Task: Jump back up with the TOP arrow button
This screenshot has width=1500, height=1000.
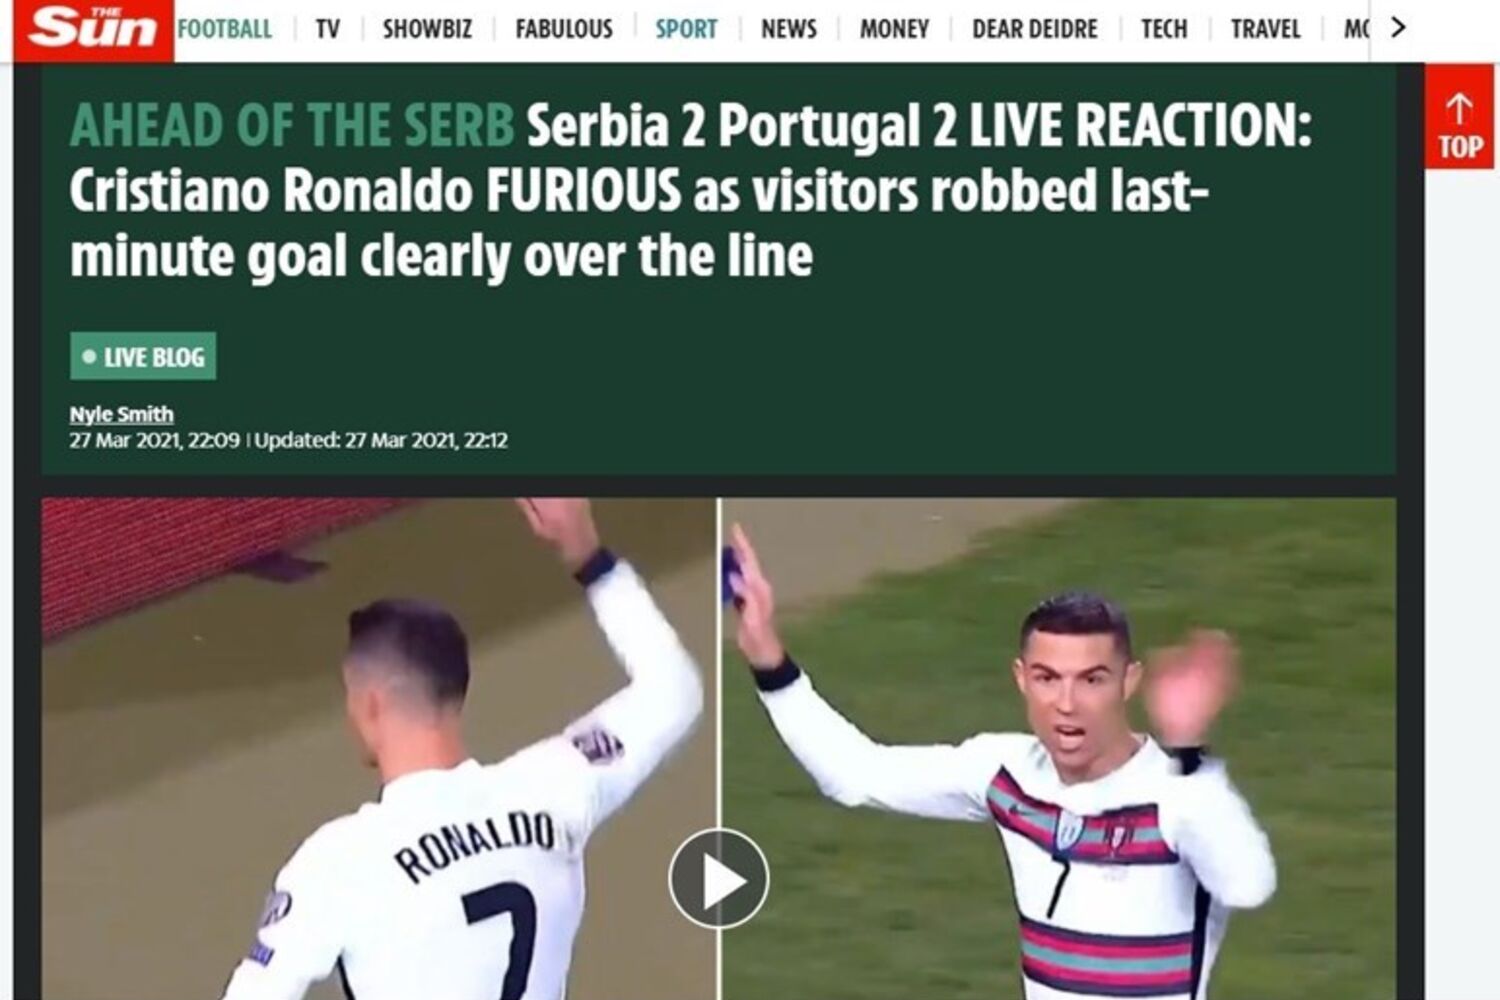Action: tap(1459, 117)
